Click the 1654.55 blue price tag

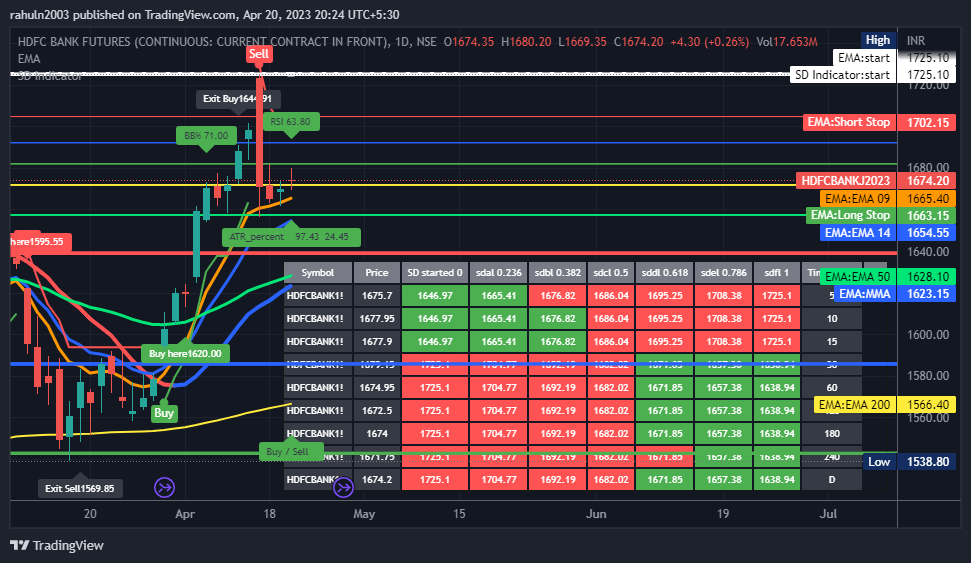point(927,232)
